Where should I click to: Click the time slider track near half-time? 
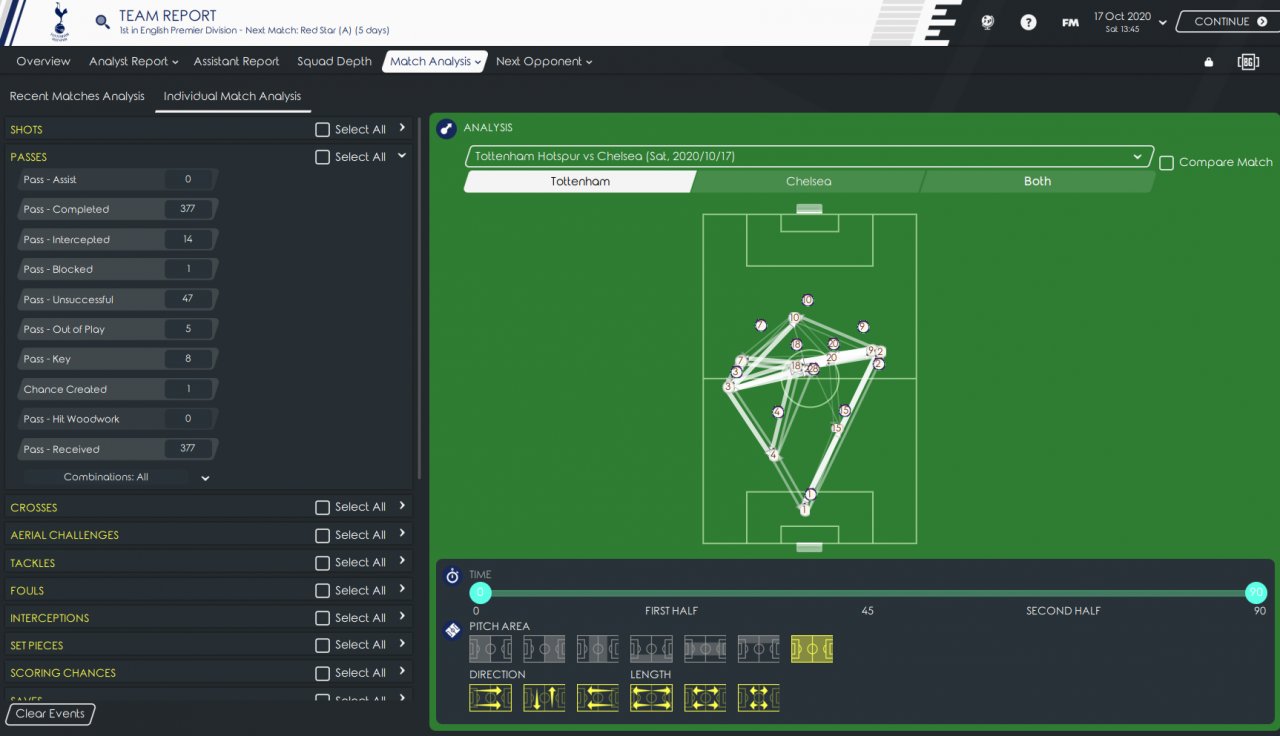pyautogui.click(x=867, y=593)
